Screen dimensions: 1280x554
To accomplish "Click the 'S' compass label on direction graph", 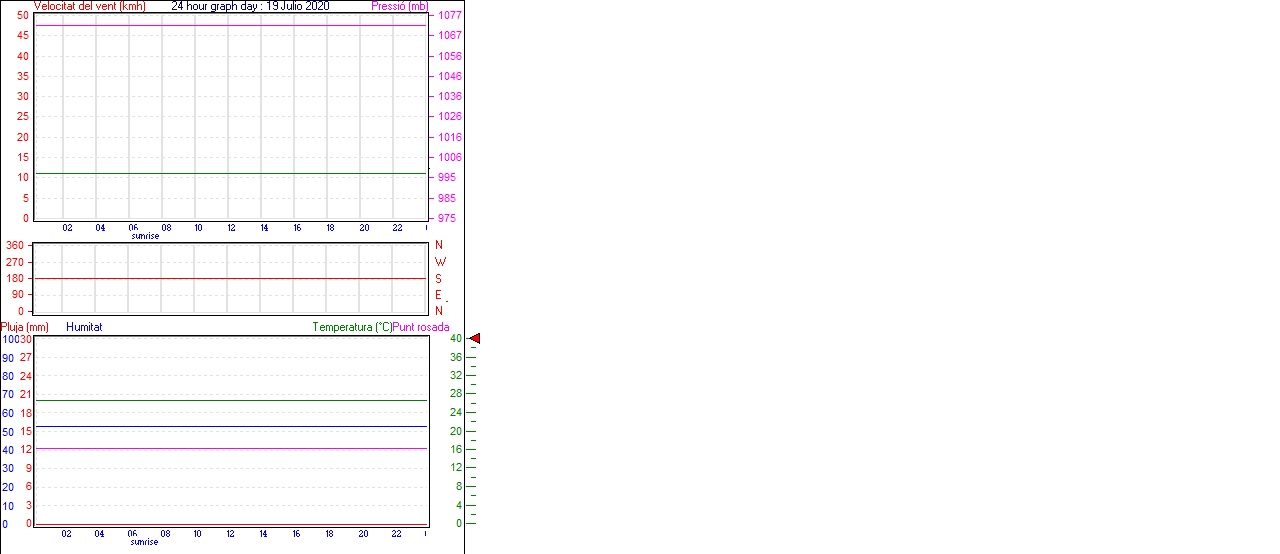I will point(438,279).
